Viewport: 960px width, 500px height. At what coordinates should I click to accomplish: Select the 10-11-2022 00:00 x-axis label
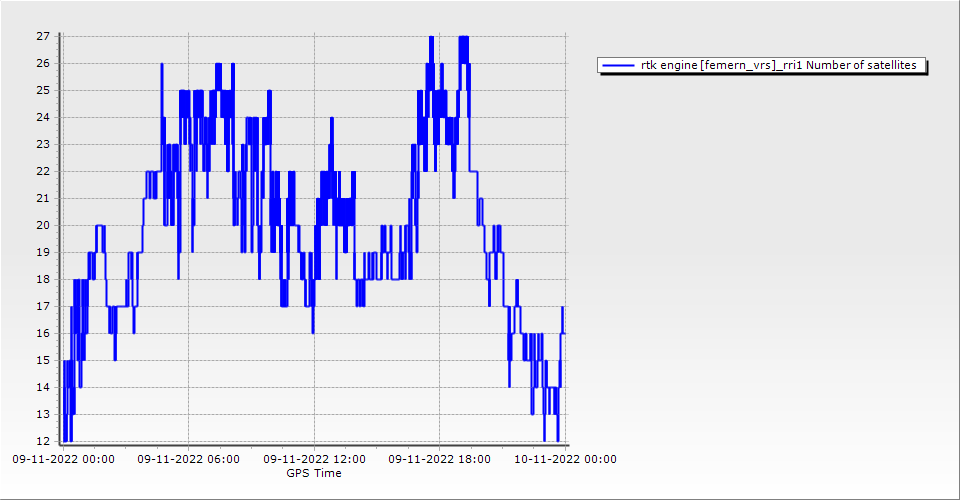[x=565, y=460]
